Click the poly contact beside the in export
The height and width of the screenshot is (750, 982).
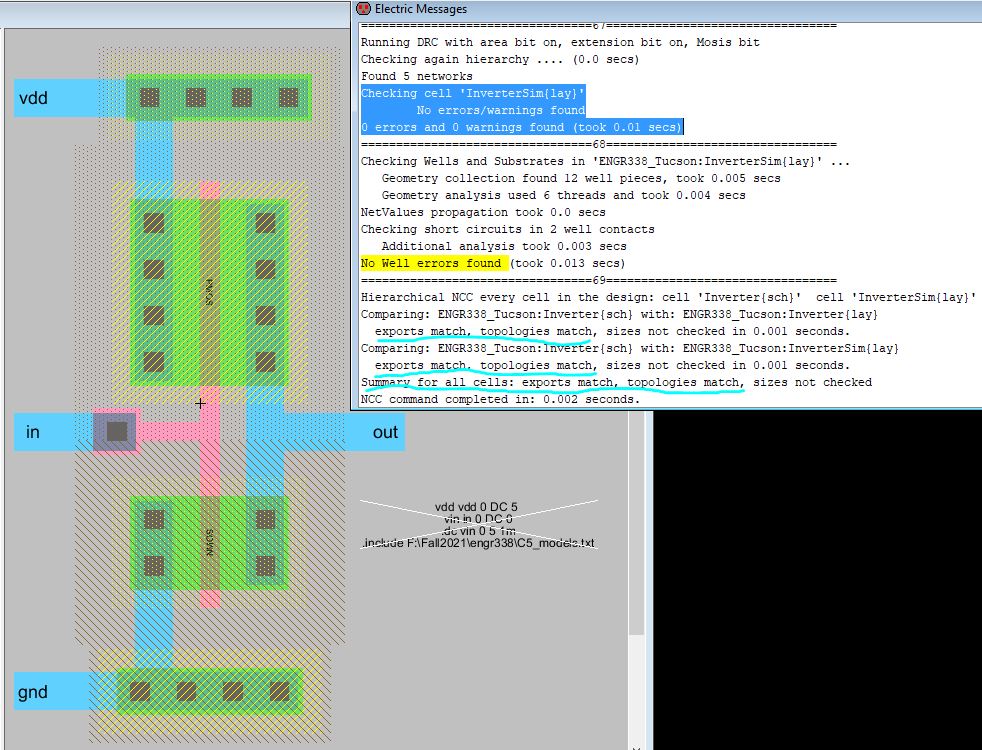pyautogui.click(x=116, y=432)
